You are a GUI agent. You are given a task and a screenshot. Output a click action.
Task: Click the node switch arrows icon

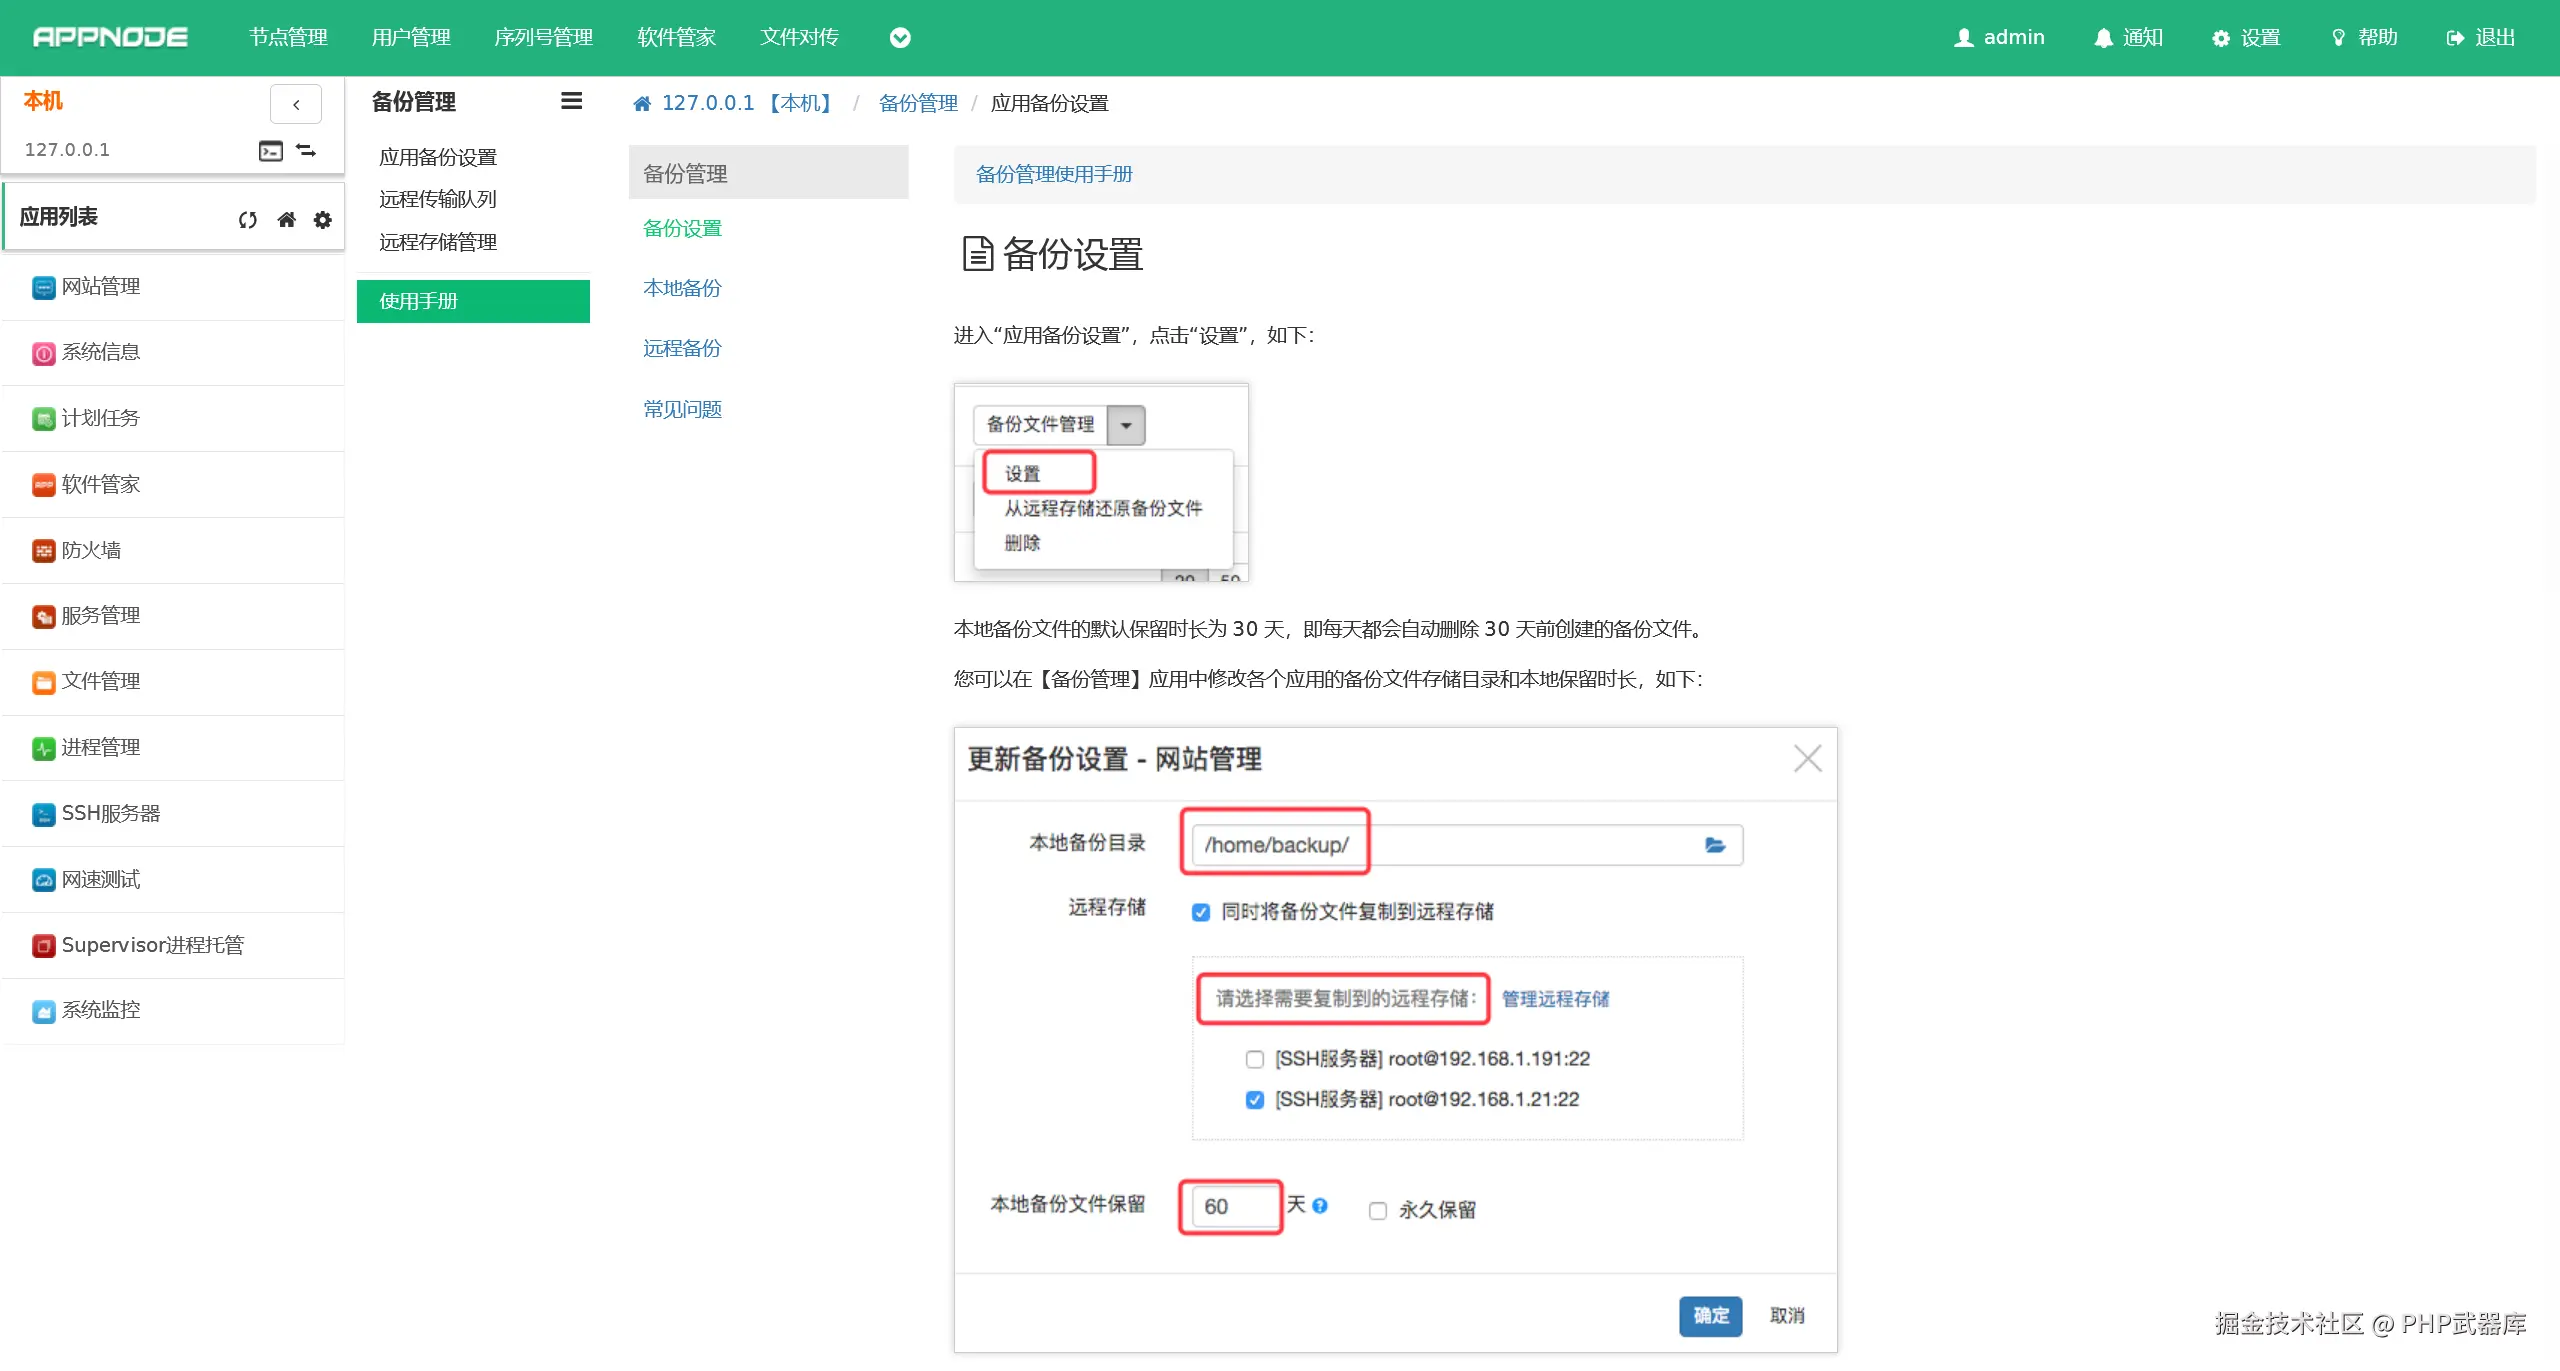[306, 151]
